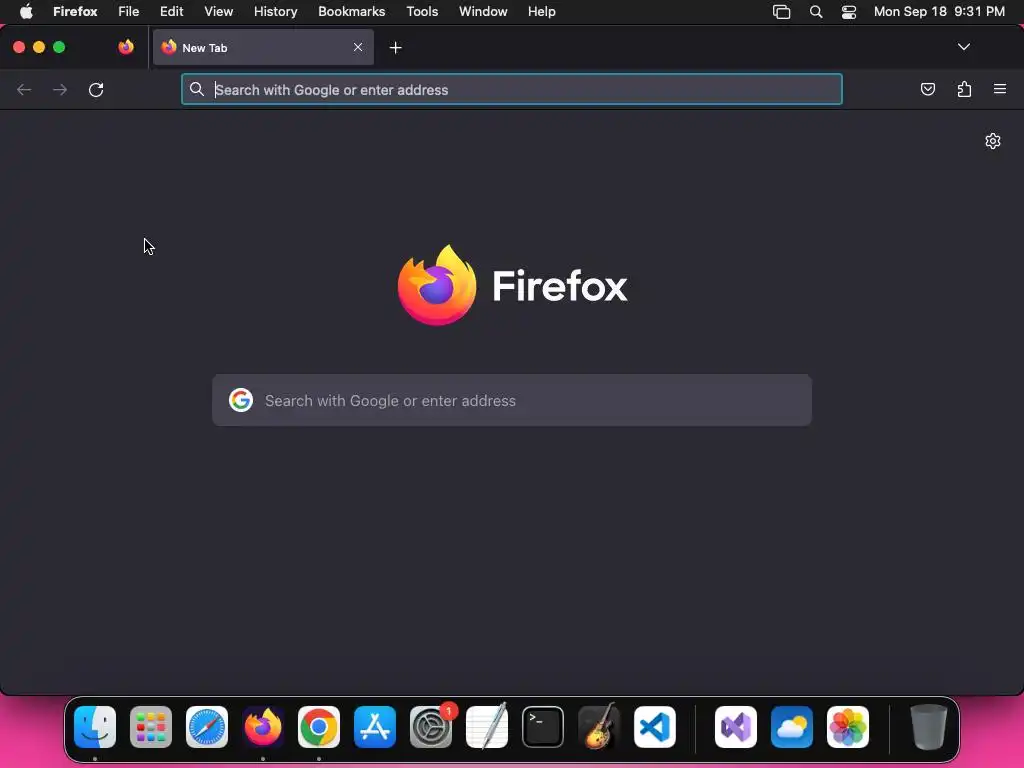Open the Edit menu
The width and height of the screenshot is (1024, 768).
(x=172, y=12)
